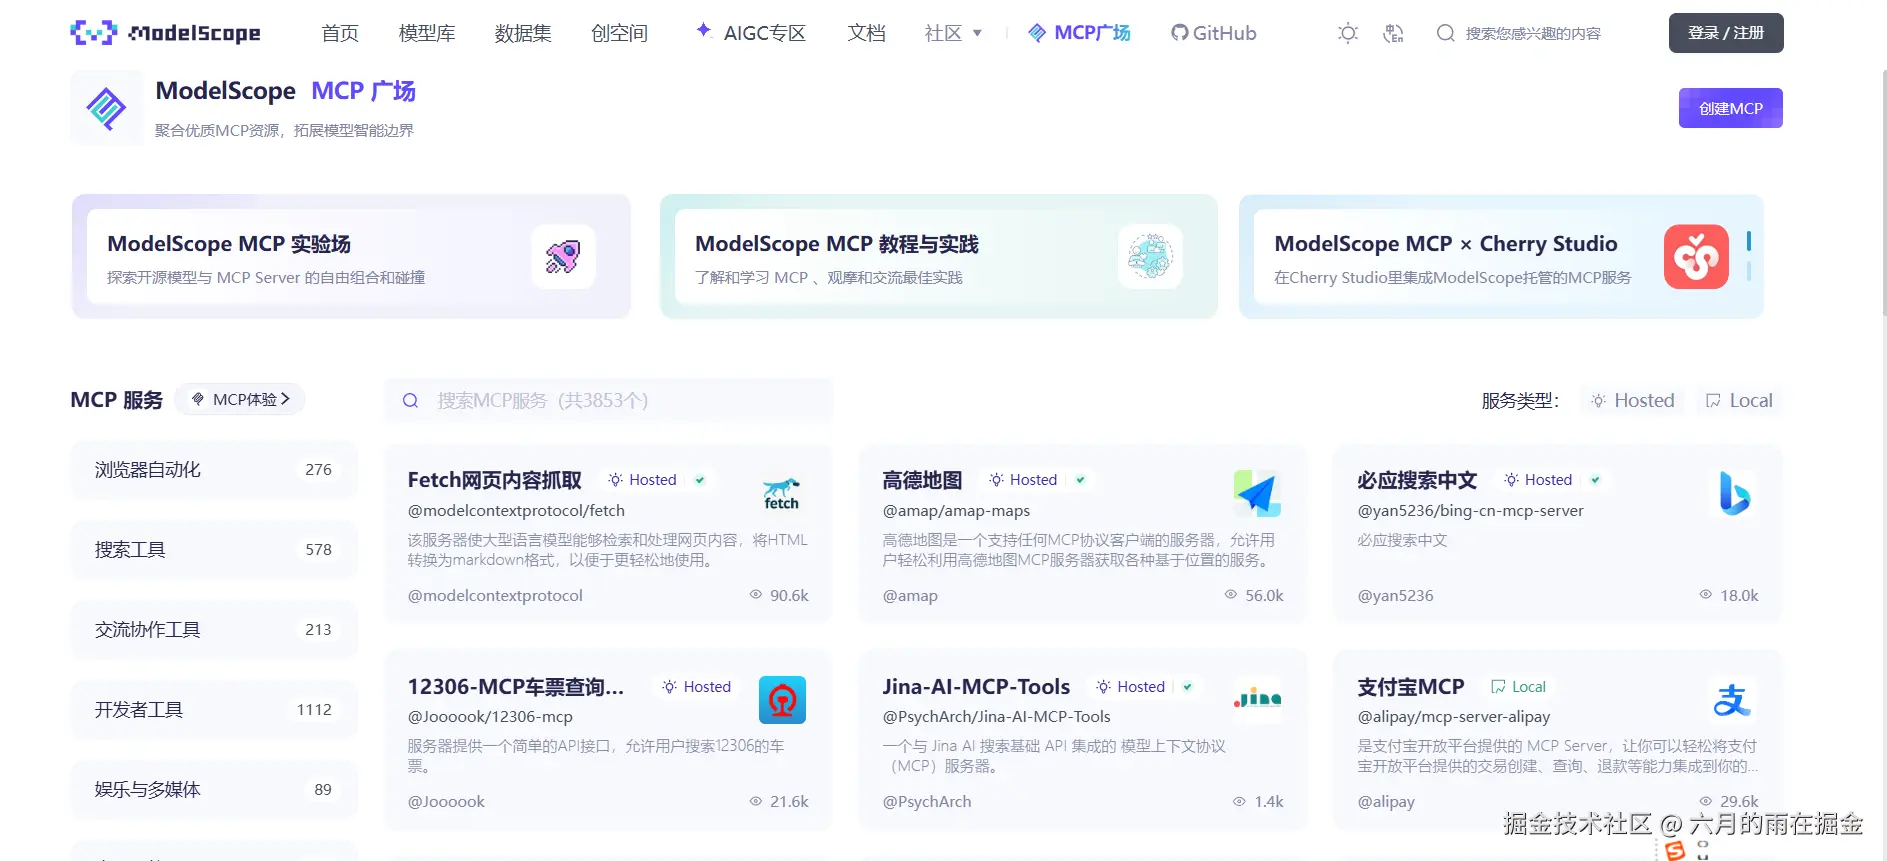1887x861 pixels.
Task: Click green verified check on 必应搜索中文 card
Action: (x=1595, y=480)
